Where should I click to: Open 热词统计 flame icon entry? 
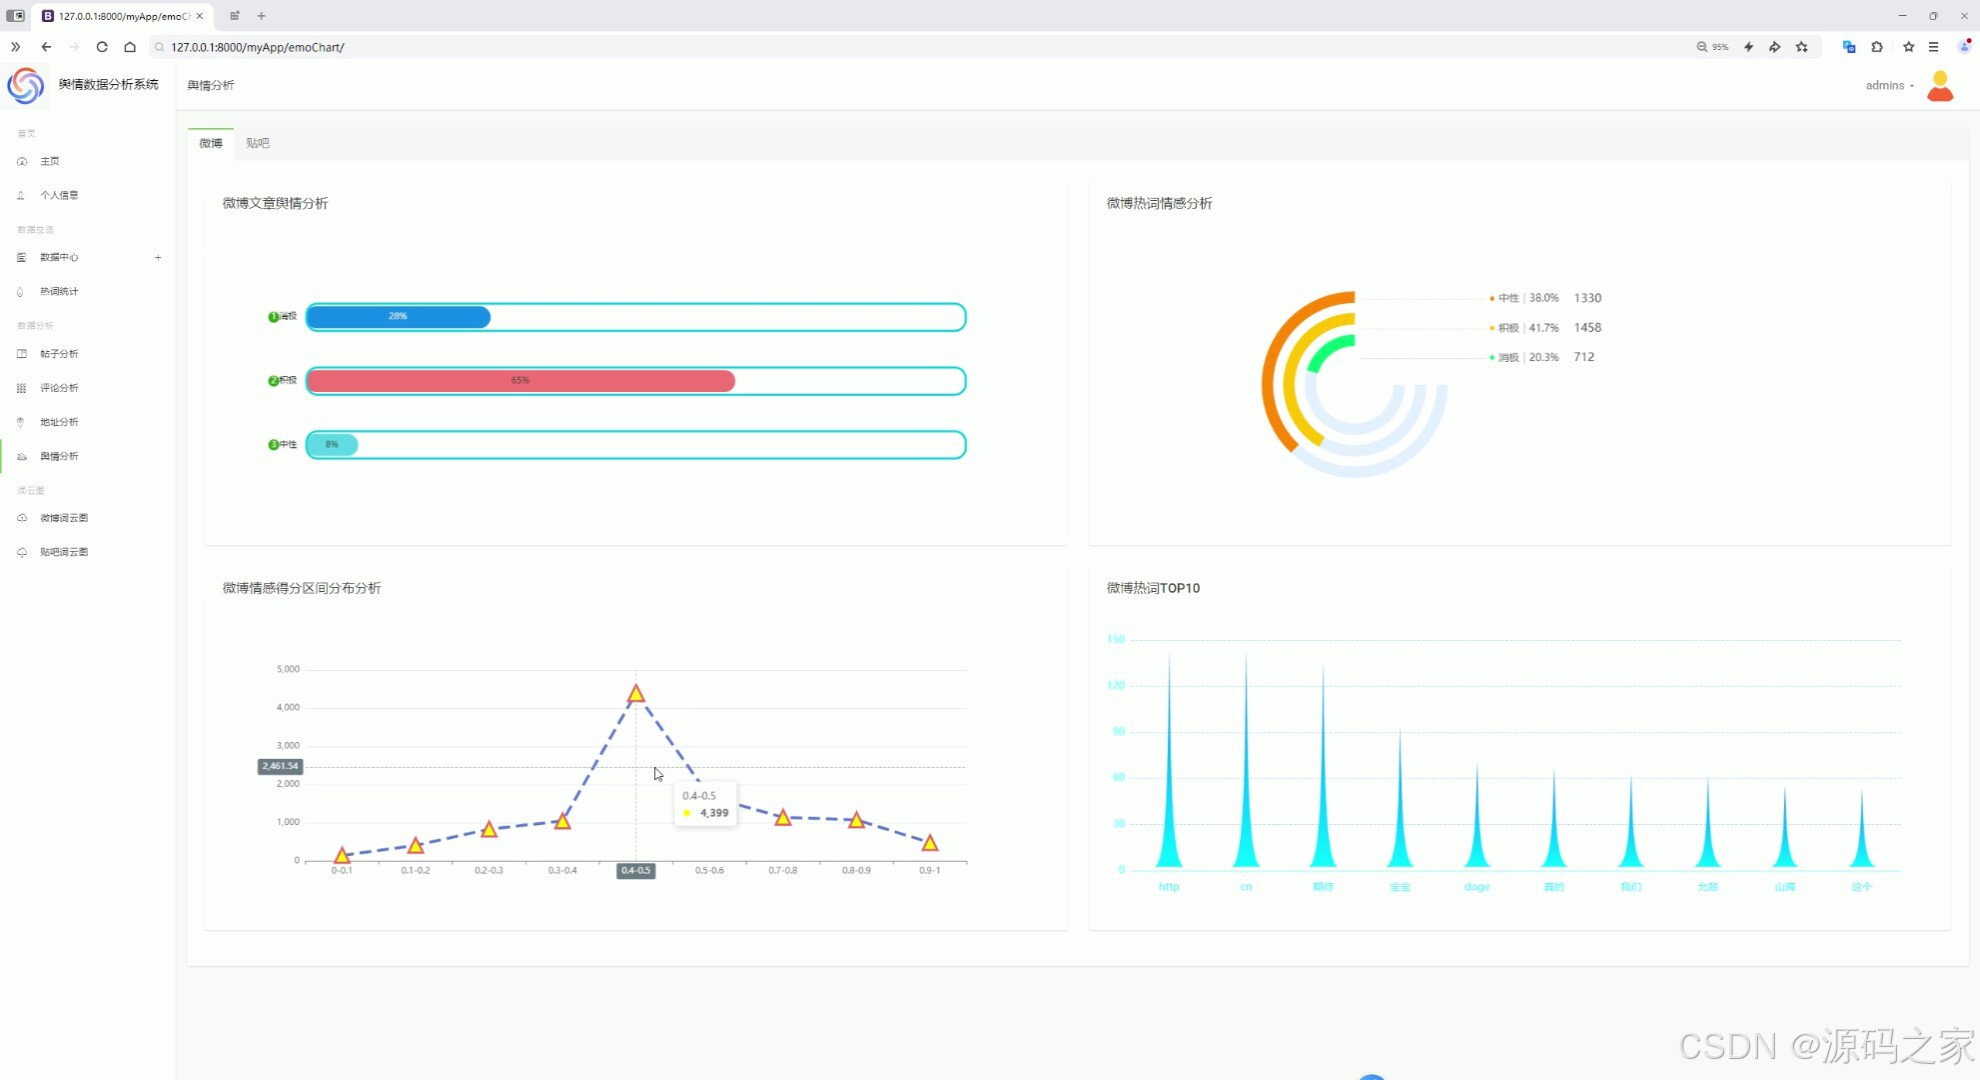[22, 292]
